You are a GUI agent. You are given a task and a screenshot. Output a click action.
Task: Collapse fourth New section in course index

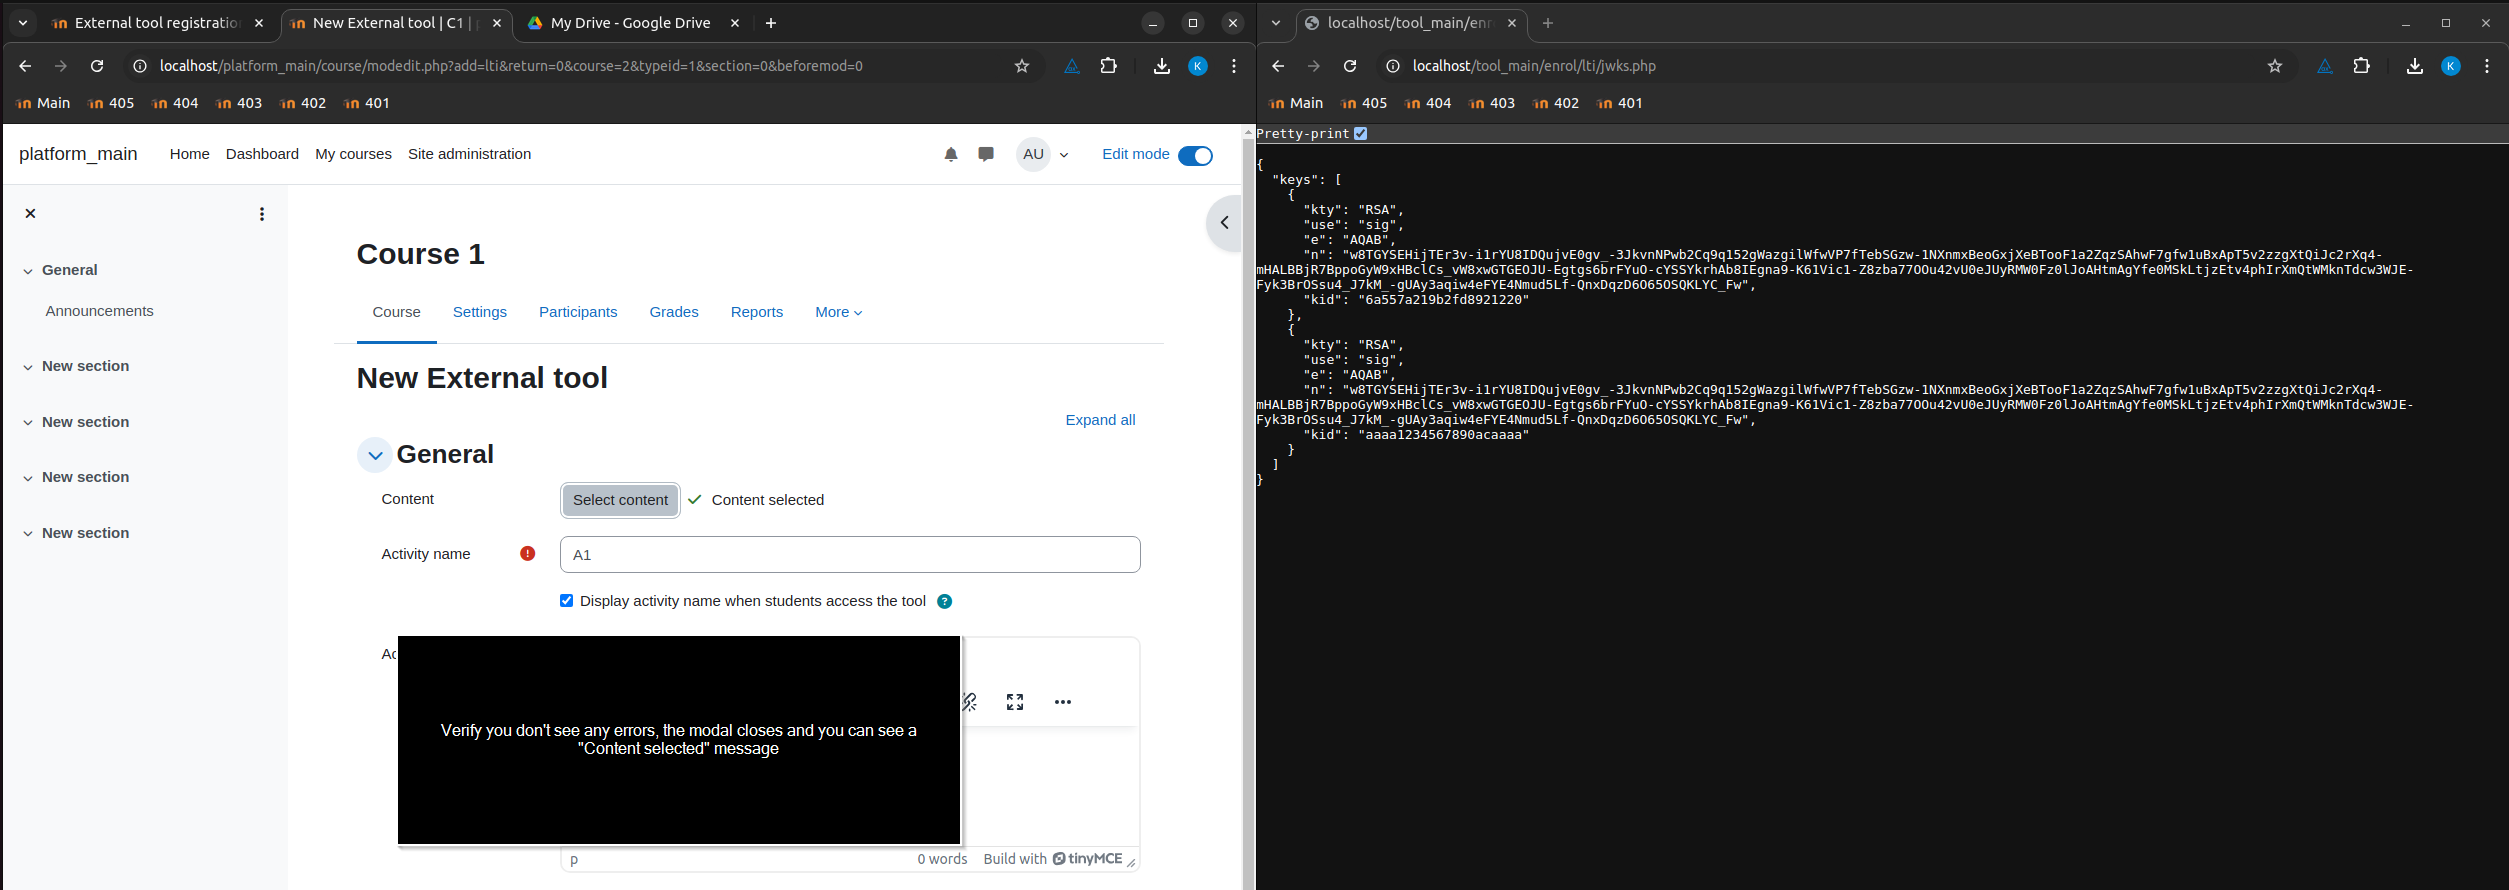point(28,534)
